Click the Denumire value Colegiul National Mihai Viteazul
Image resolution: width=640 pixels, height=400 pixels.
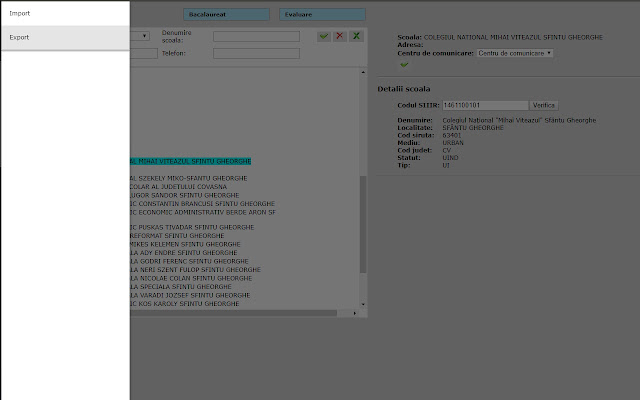[519, 120]
